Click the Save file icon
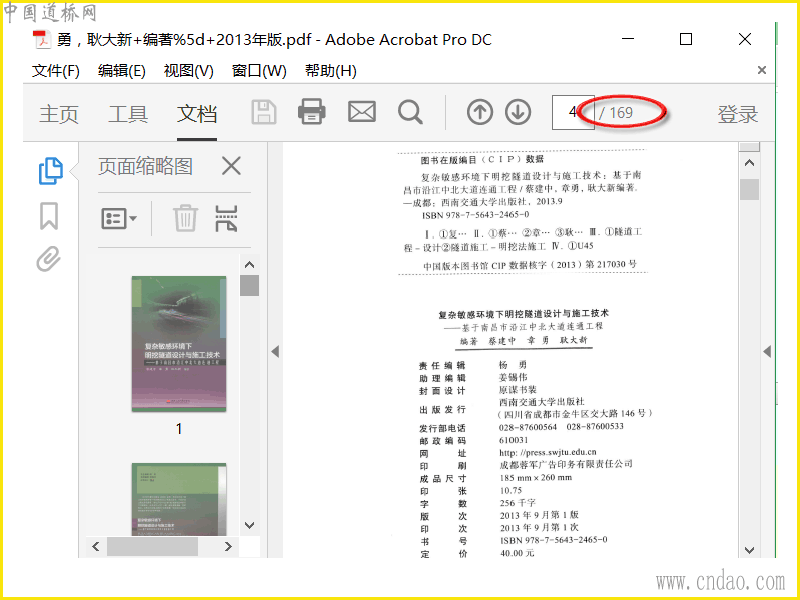Image resolution: width=800 pixels, height=600 pixels. 264,112
